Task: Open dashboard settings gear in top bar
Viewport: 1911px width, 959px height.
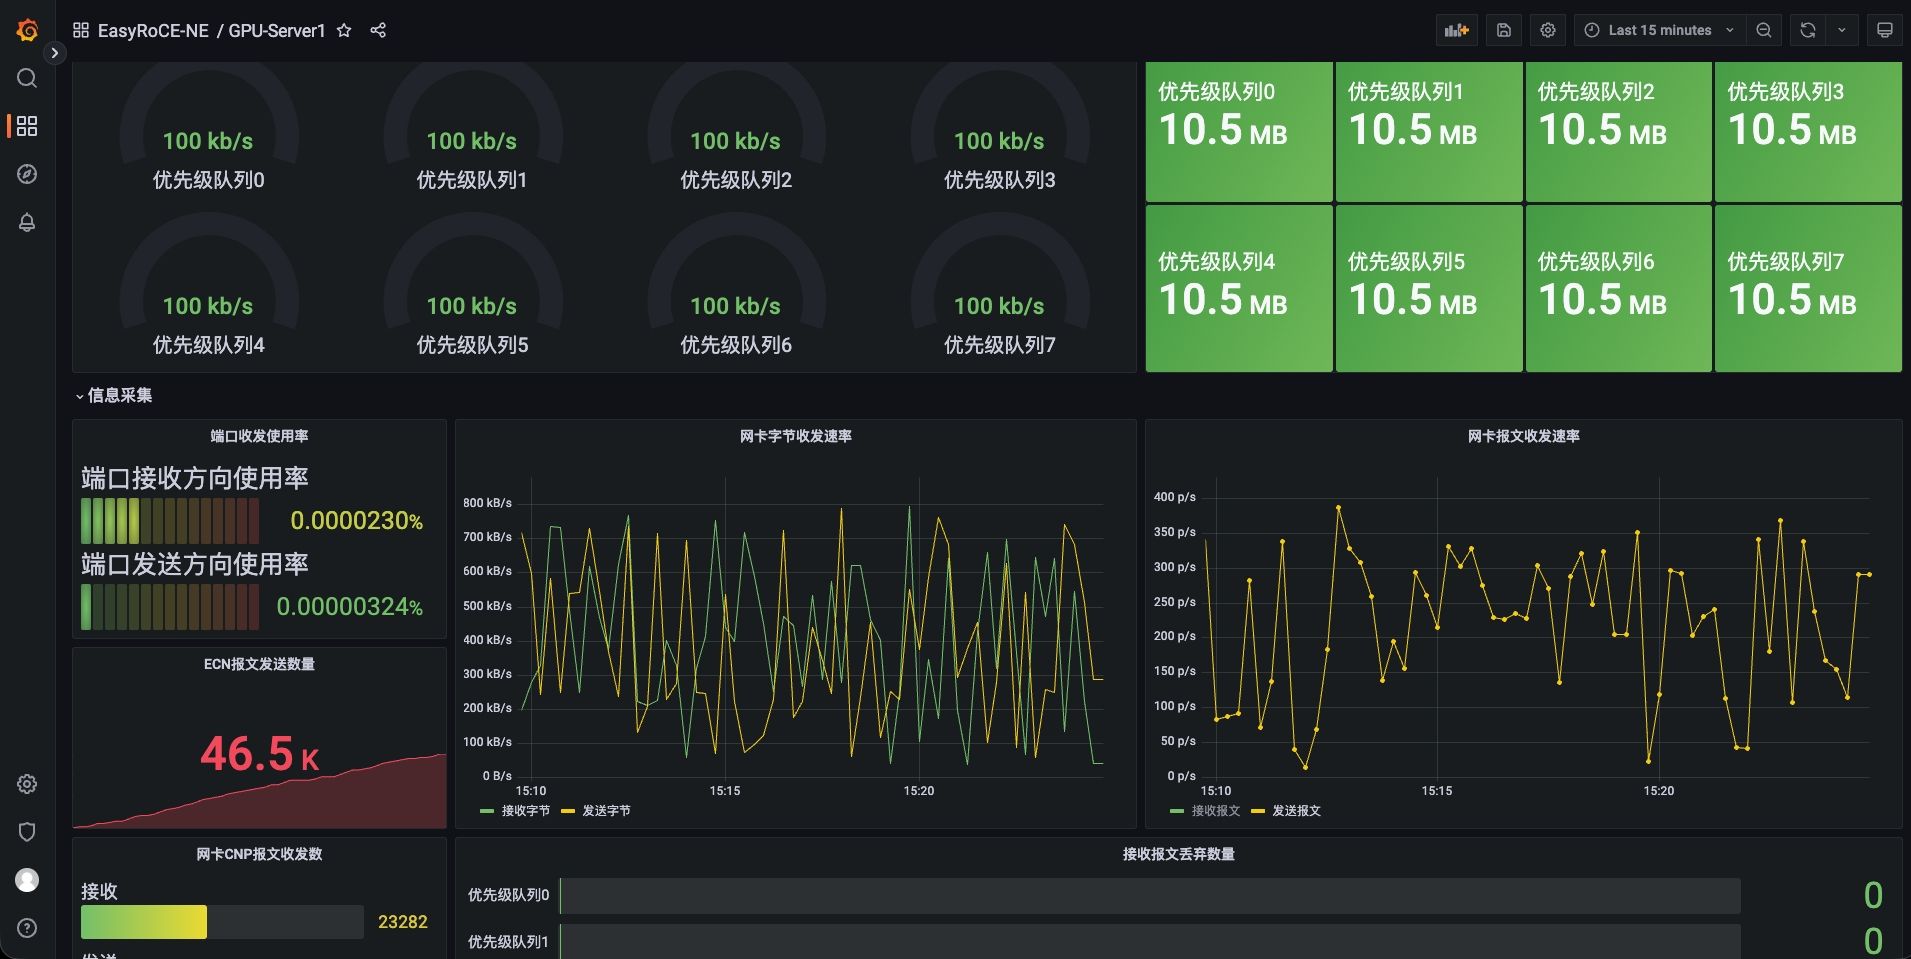Action: coord(1548,30)
